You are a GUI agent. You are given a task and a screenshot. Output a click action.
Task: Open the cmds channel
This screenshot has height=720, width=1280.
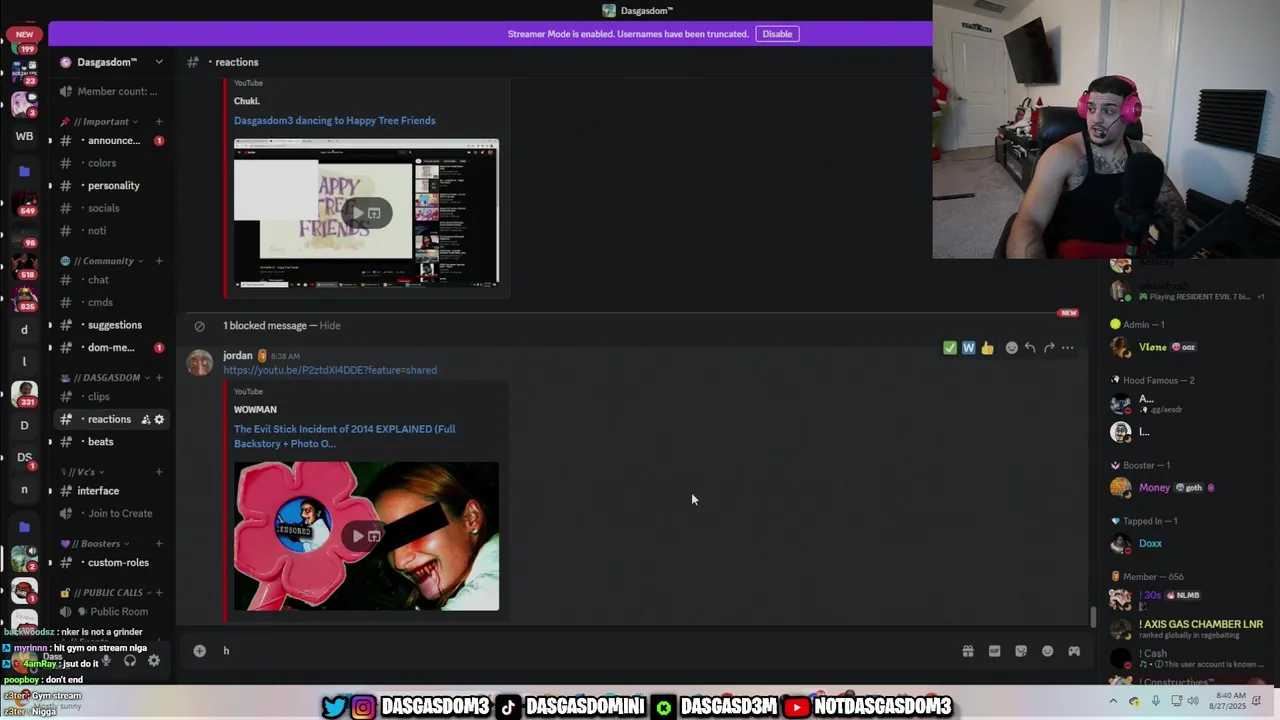coord(112,302)
